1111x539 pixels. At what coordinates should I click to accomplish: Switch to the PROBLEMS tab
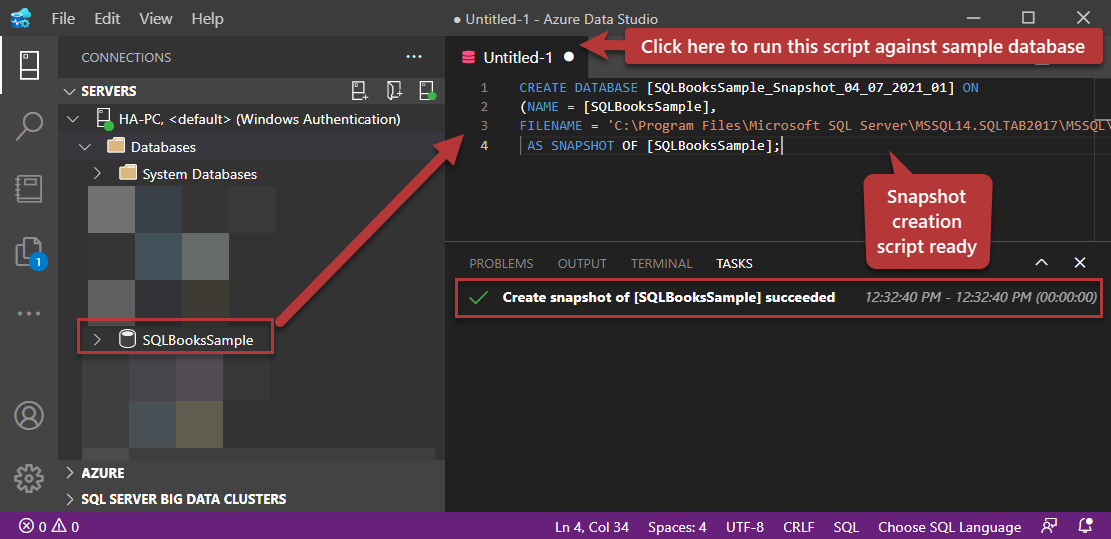coord(501,263)
